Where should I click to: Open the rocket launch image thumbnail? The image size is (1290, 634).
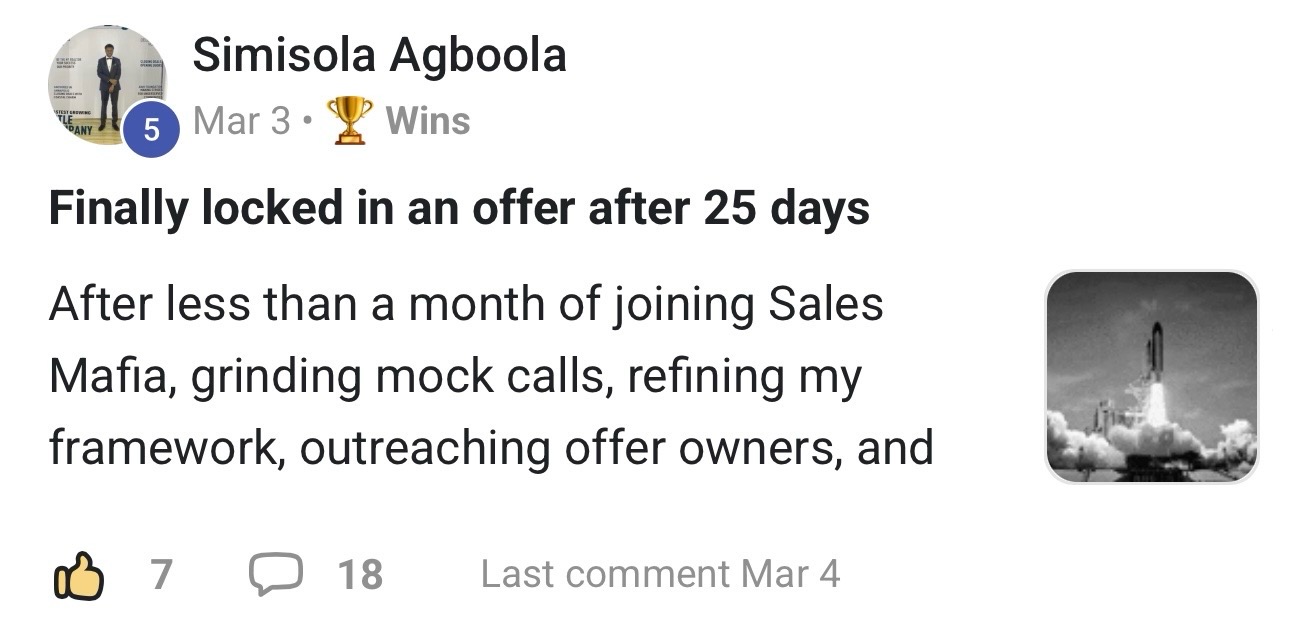pyautogui.click(x=1151, y=377)
